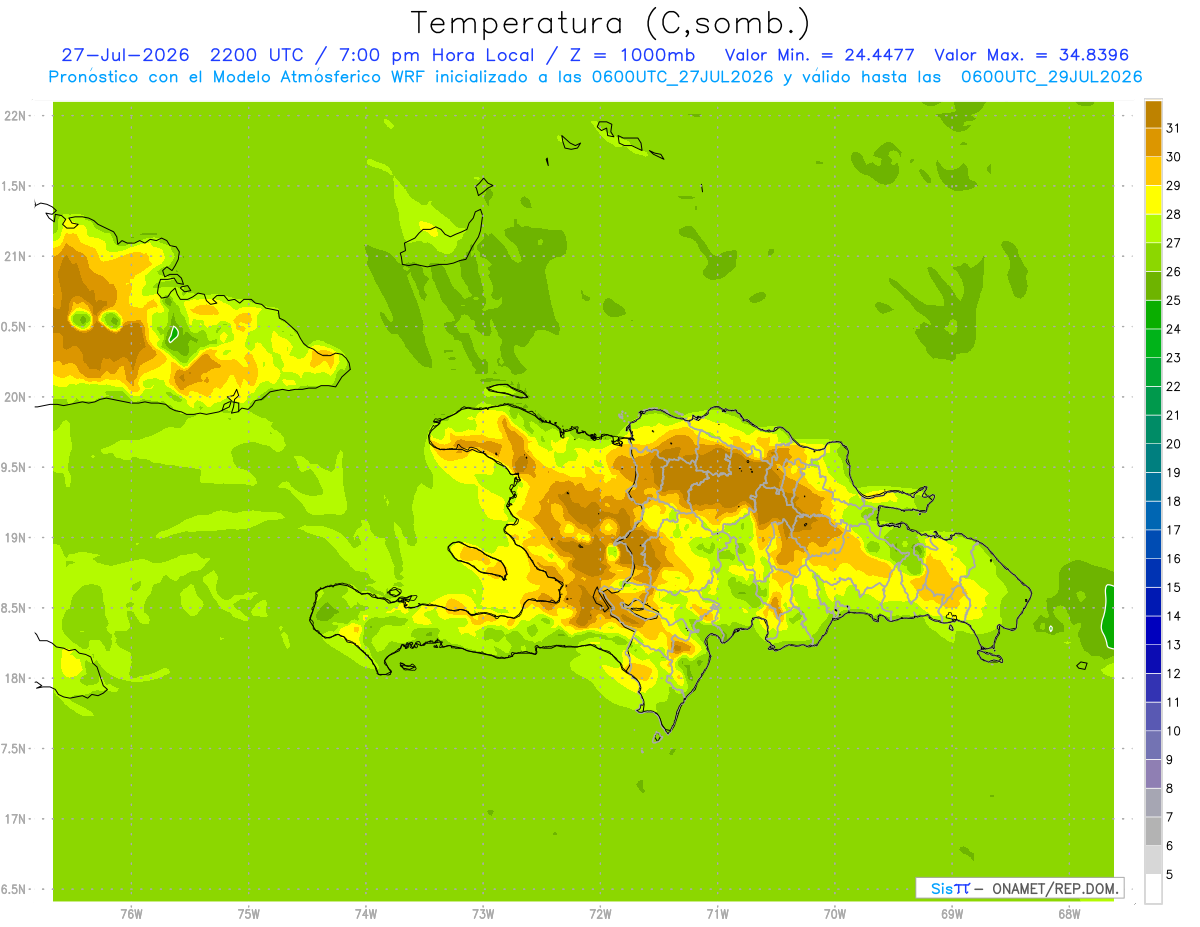
Task: Click the '14' colorbar label
Action: pos(1173,616)
